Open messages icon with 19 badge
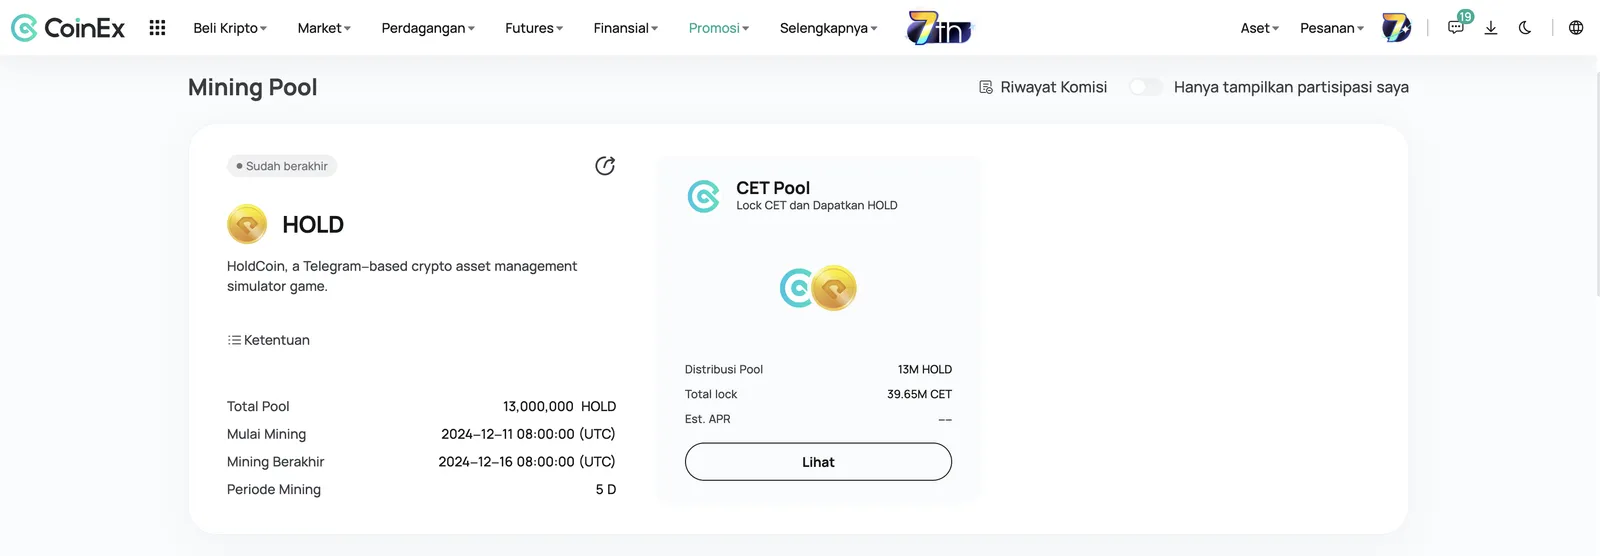Image resolution: width=1600 pixels, height=556 pixels. (1457, 27)
